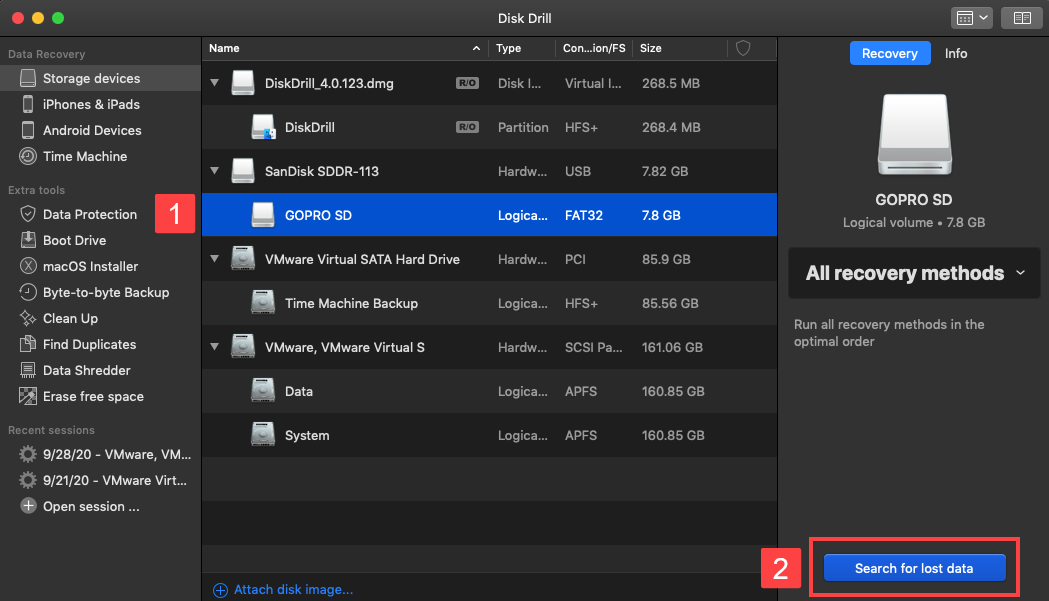Switch to the split detail view
This screenshot has height=601, width=1049.
click(1021, 17)
